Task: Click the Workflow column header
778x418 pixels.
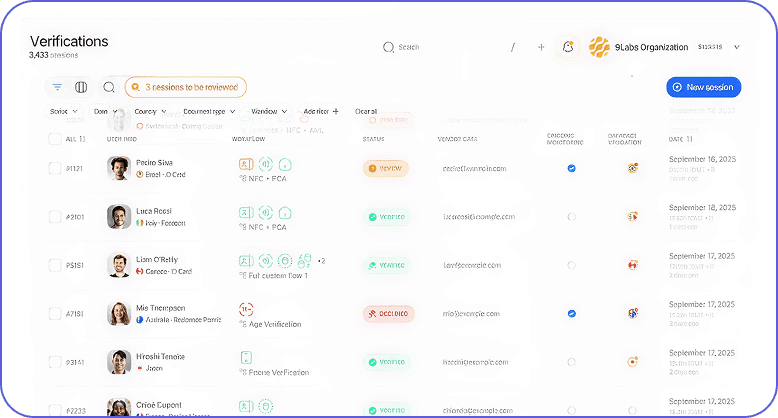Action: coord(248,139)
